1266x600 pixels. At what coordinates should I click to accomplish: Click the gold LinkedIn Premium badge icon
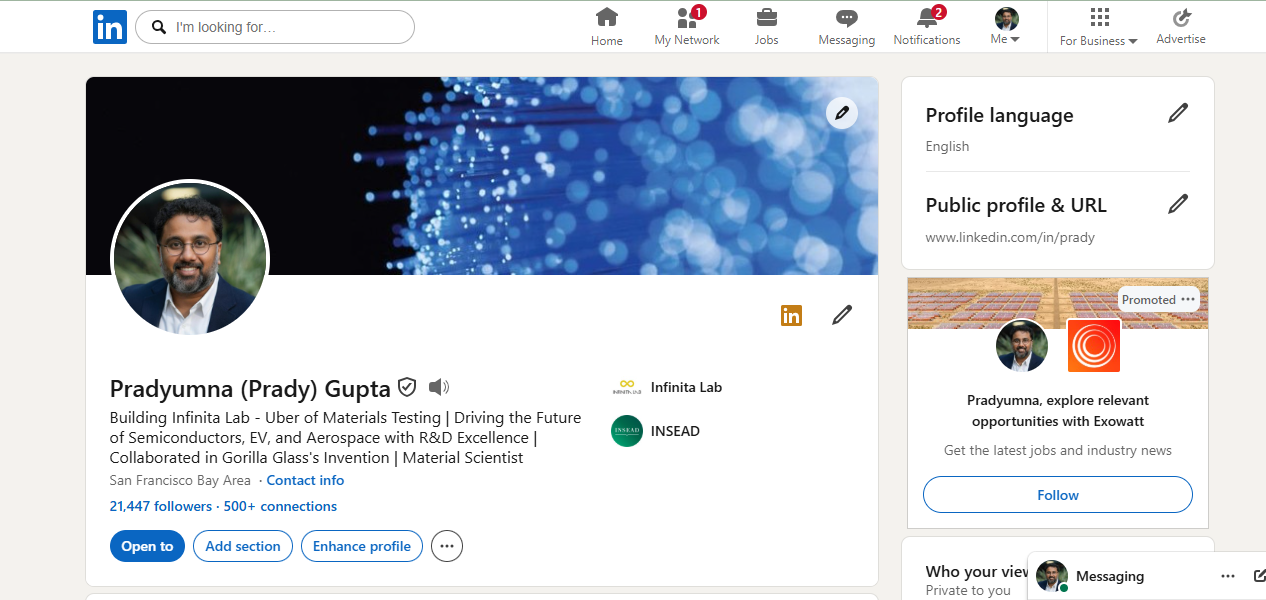(791, 316)
